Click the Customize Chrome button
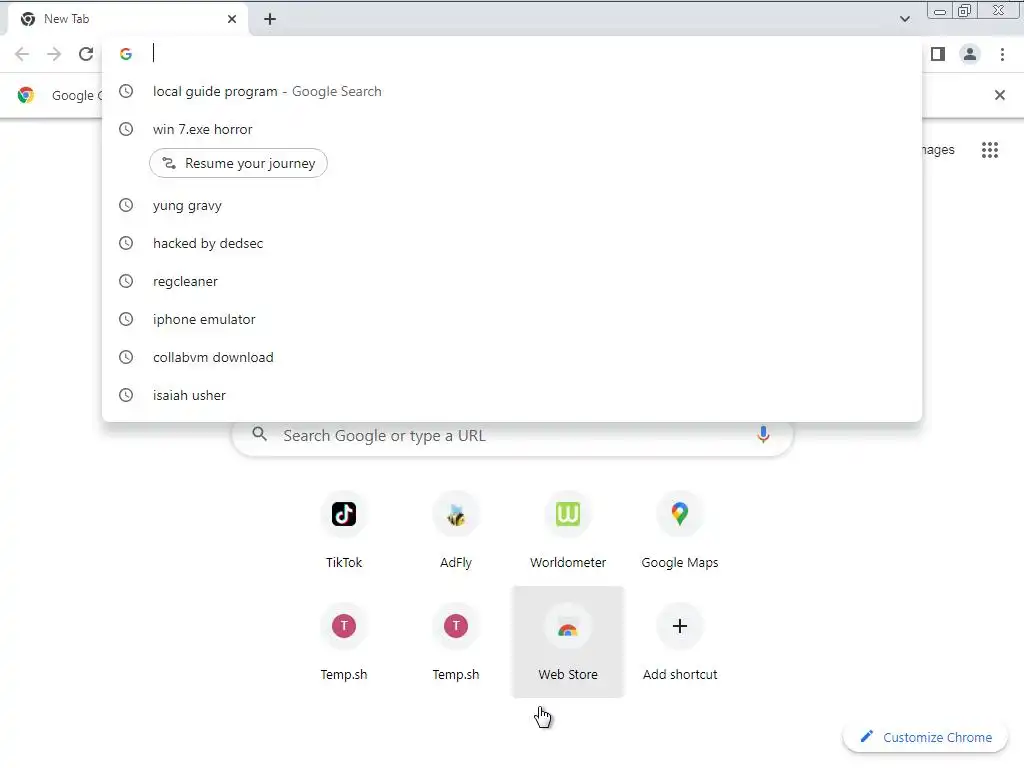The width and height of the screenshot is (1024, 768). pos(925,737)
